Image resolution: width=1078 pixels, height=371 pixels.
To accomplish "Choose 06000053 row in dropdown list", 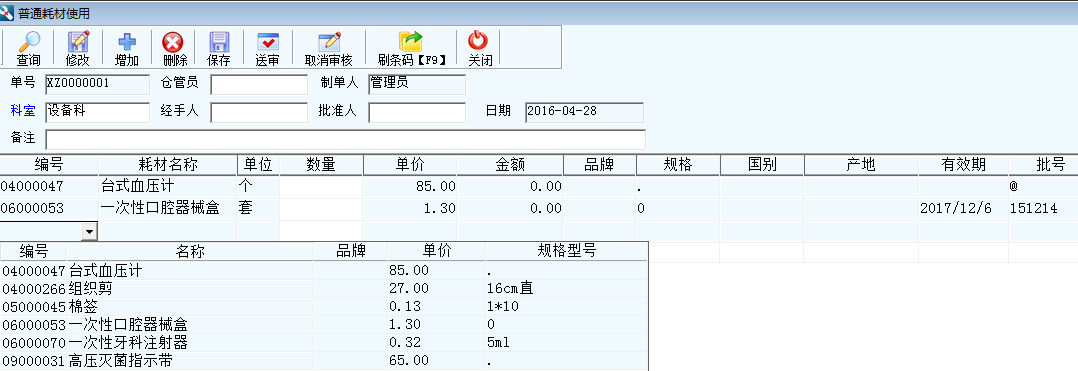I will pyautogui.click(x=324, y=324).
